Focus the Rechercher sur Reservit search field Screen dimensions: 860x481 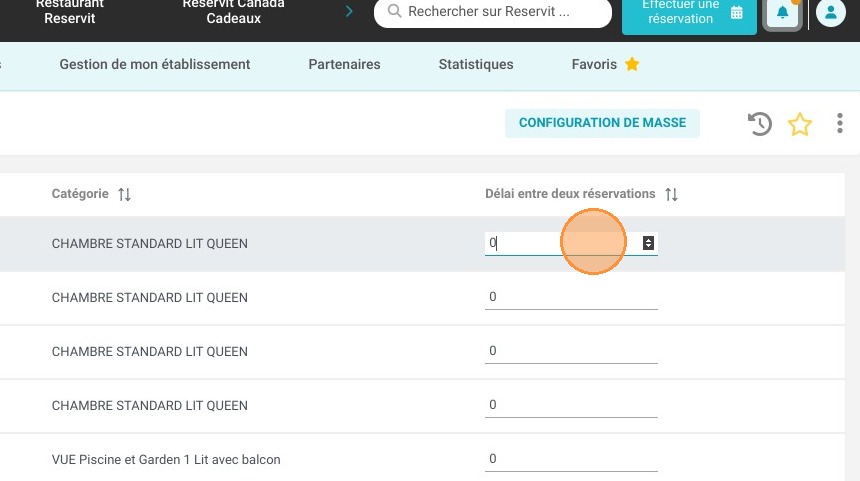[493, 12]
